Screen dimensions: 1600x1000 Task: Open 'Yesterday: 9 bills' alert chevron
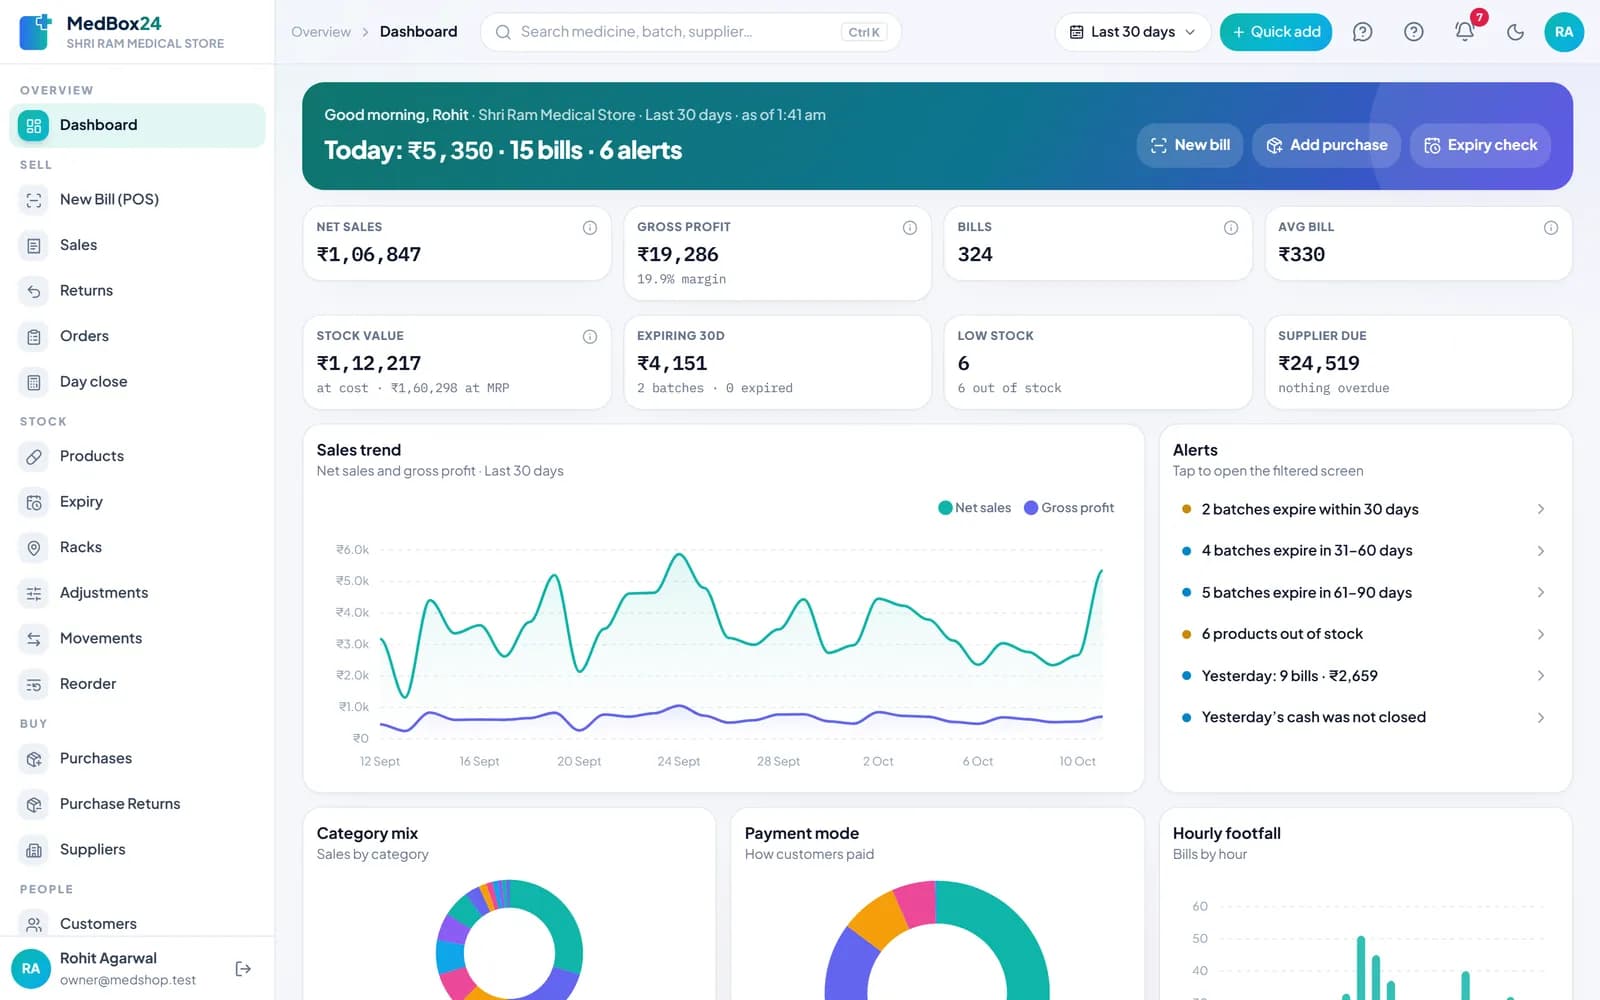[1541, 676]
